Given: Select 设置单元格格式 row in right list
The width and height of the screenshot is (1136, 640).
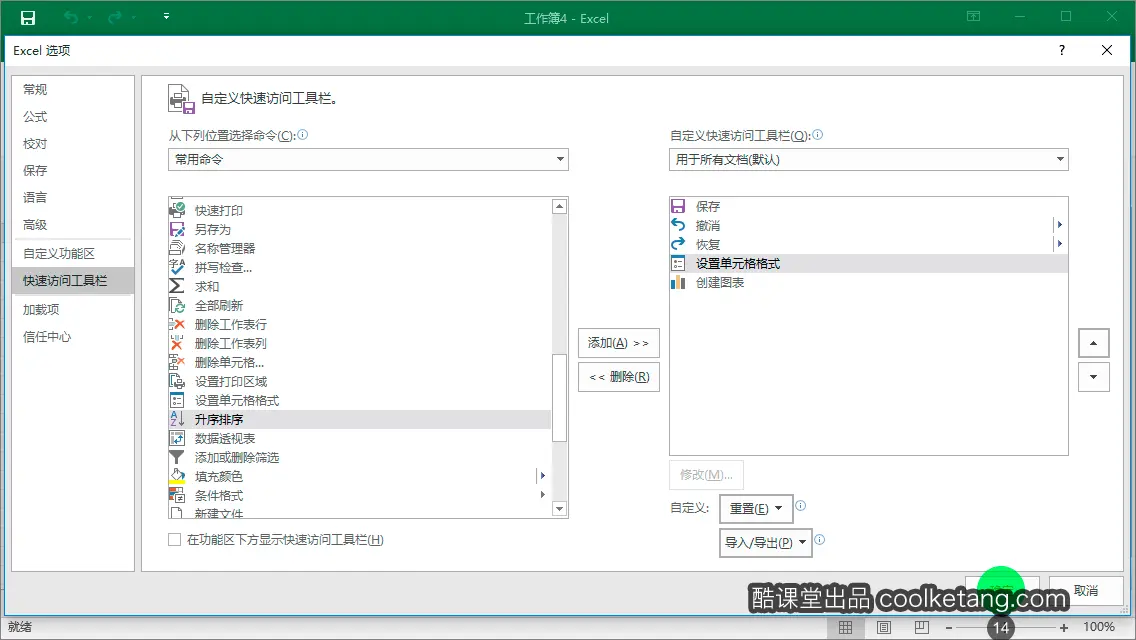Looking at the screenshot, I should [x=869, y=264].
